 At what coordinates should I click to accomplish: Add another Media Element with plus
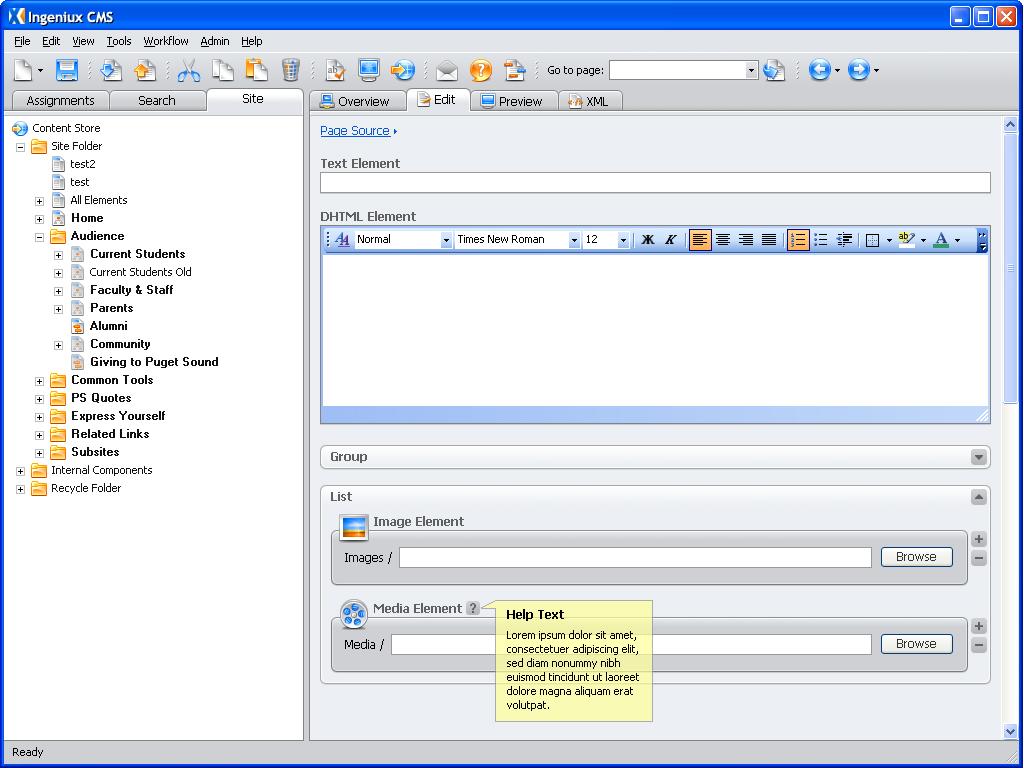point(978,626)
